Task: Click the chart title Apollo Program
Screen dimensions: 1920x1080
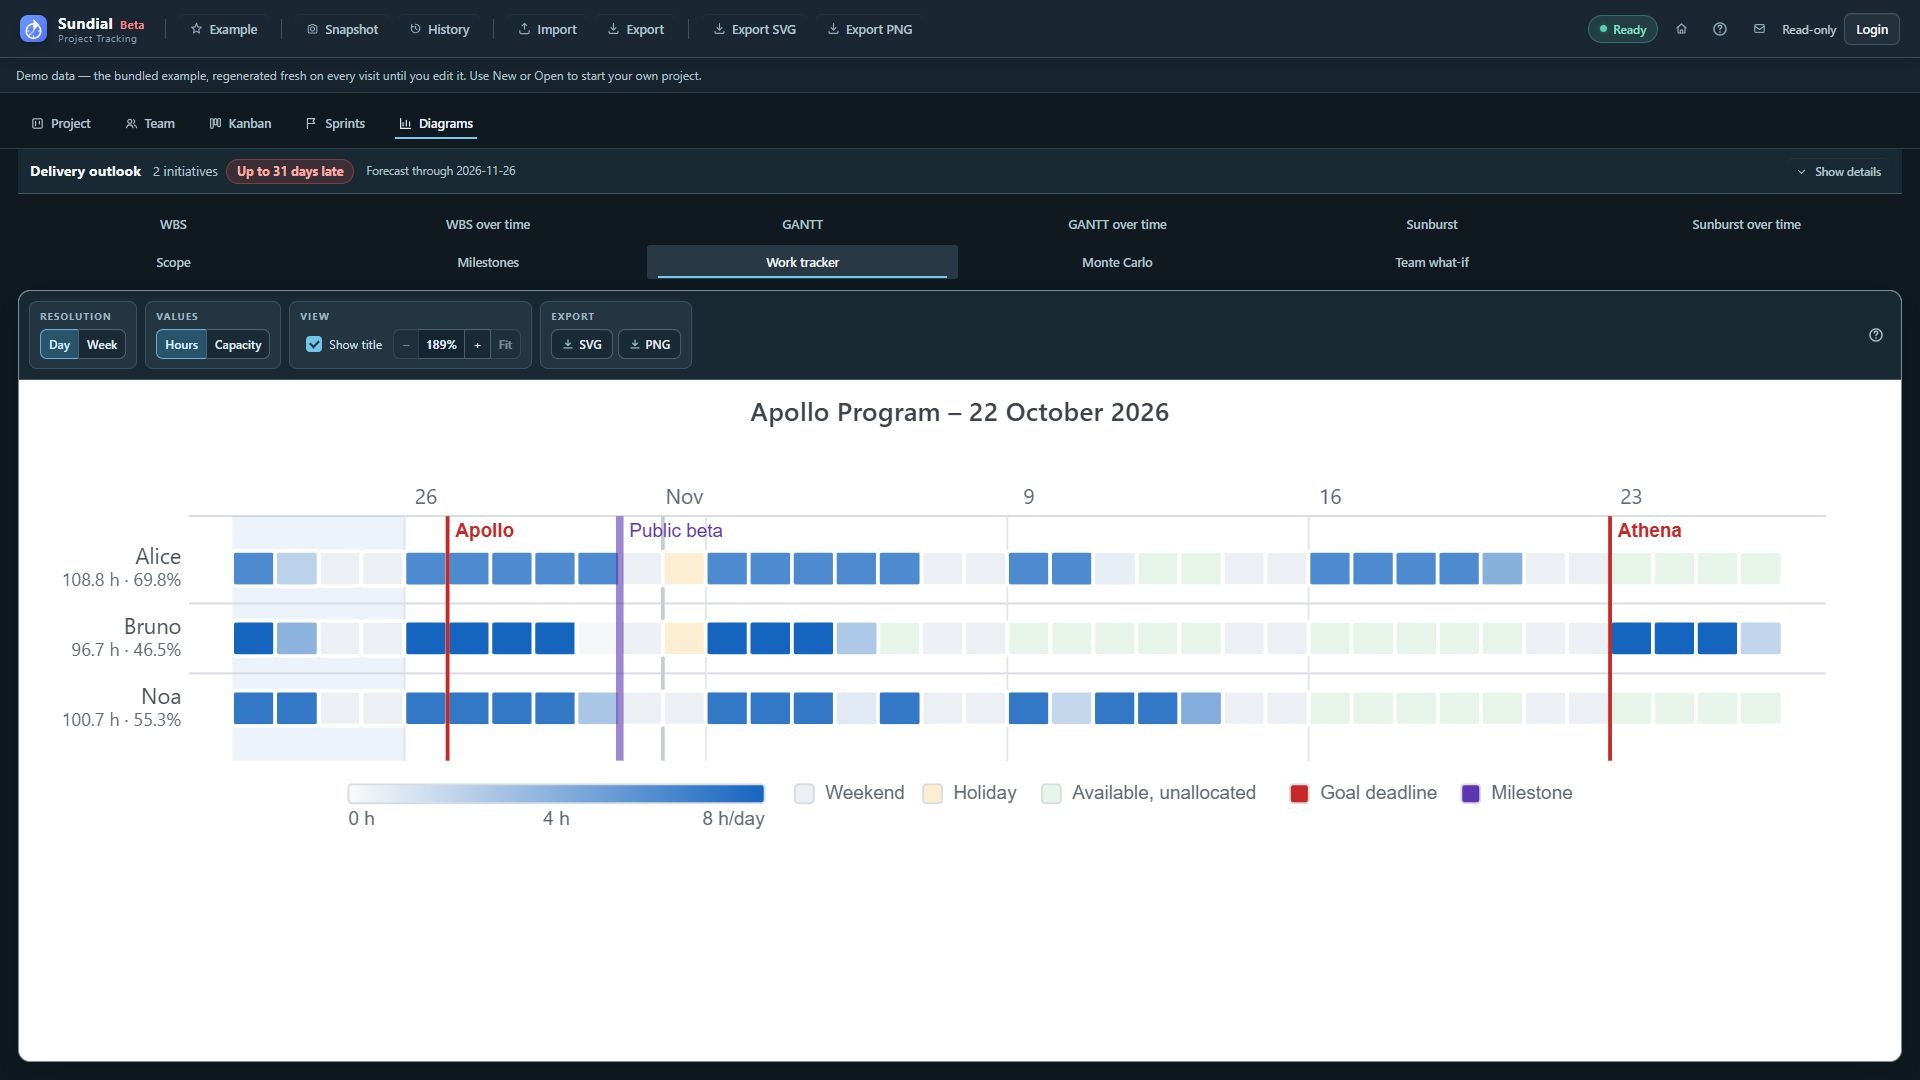Action: pos(959,412)
